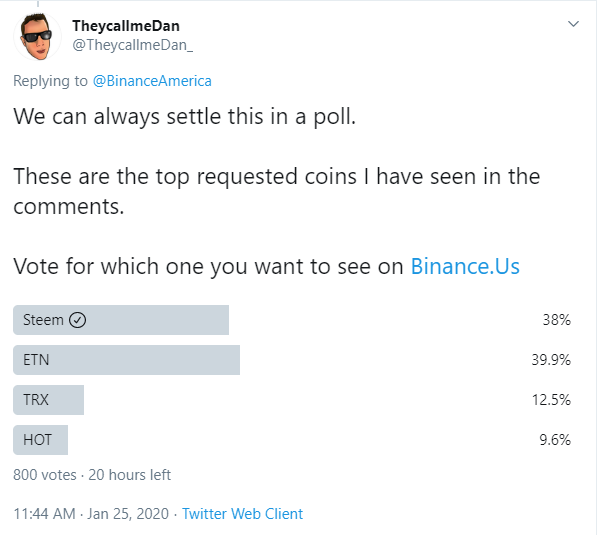Select the HOT poll bar
Viewport: 597px width, 535px height.
pos(40,440)
